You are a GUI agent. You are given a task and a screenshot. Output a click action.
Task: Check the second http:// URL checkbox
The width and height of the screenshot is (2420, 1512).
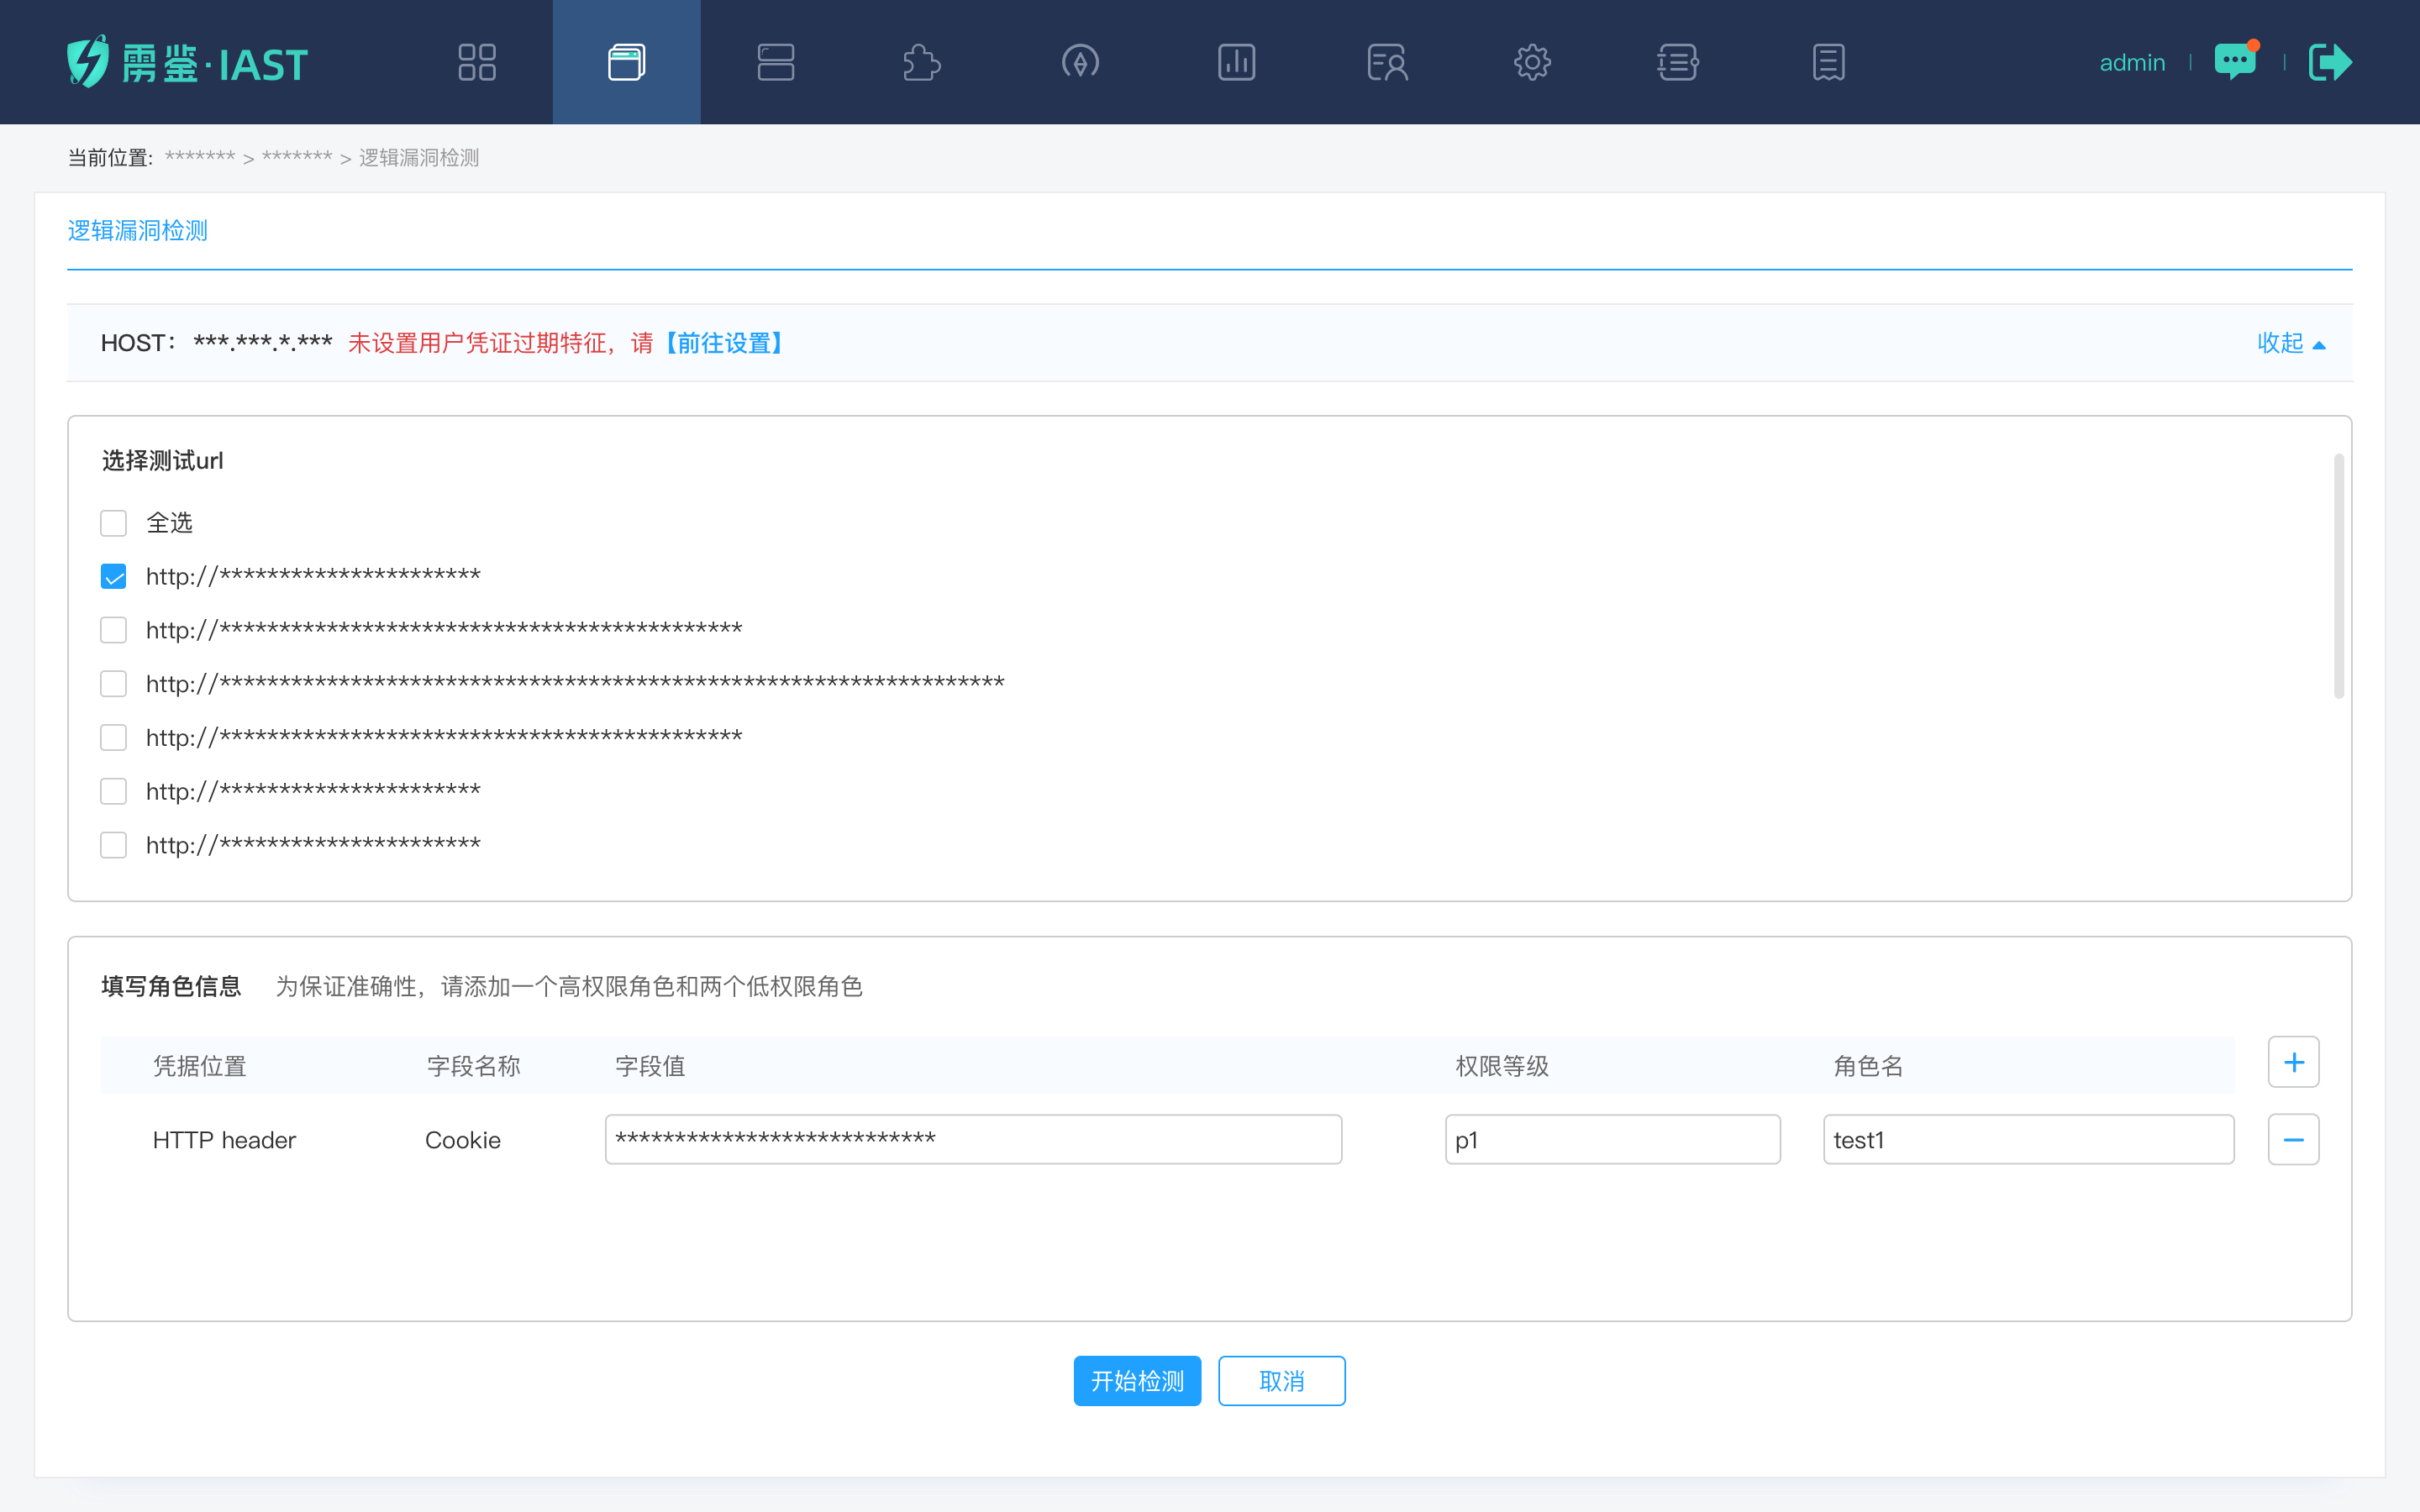tap(114, 630)
